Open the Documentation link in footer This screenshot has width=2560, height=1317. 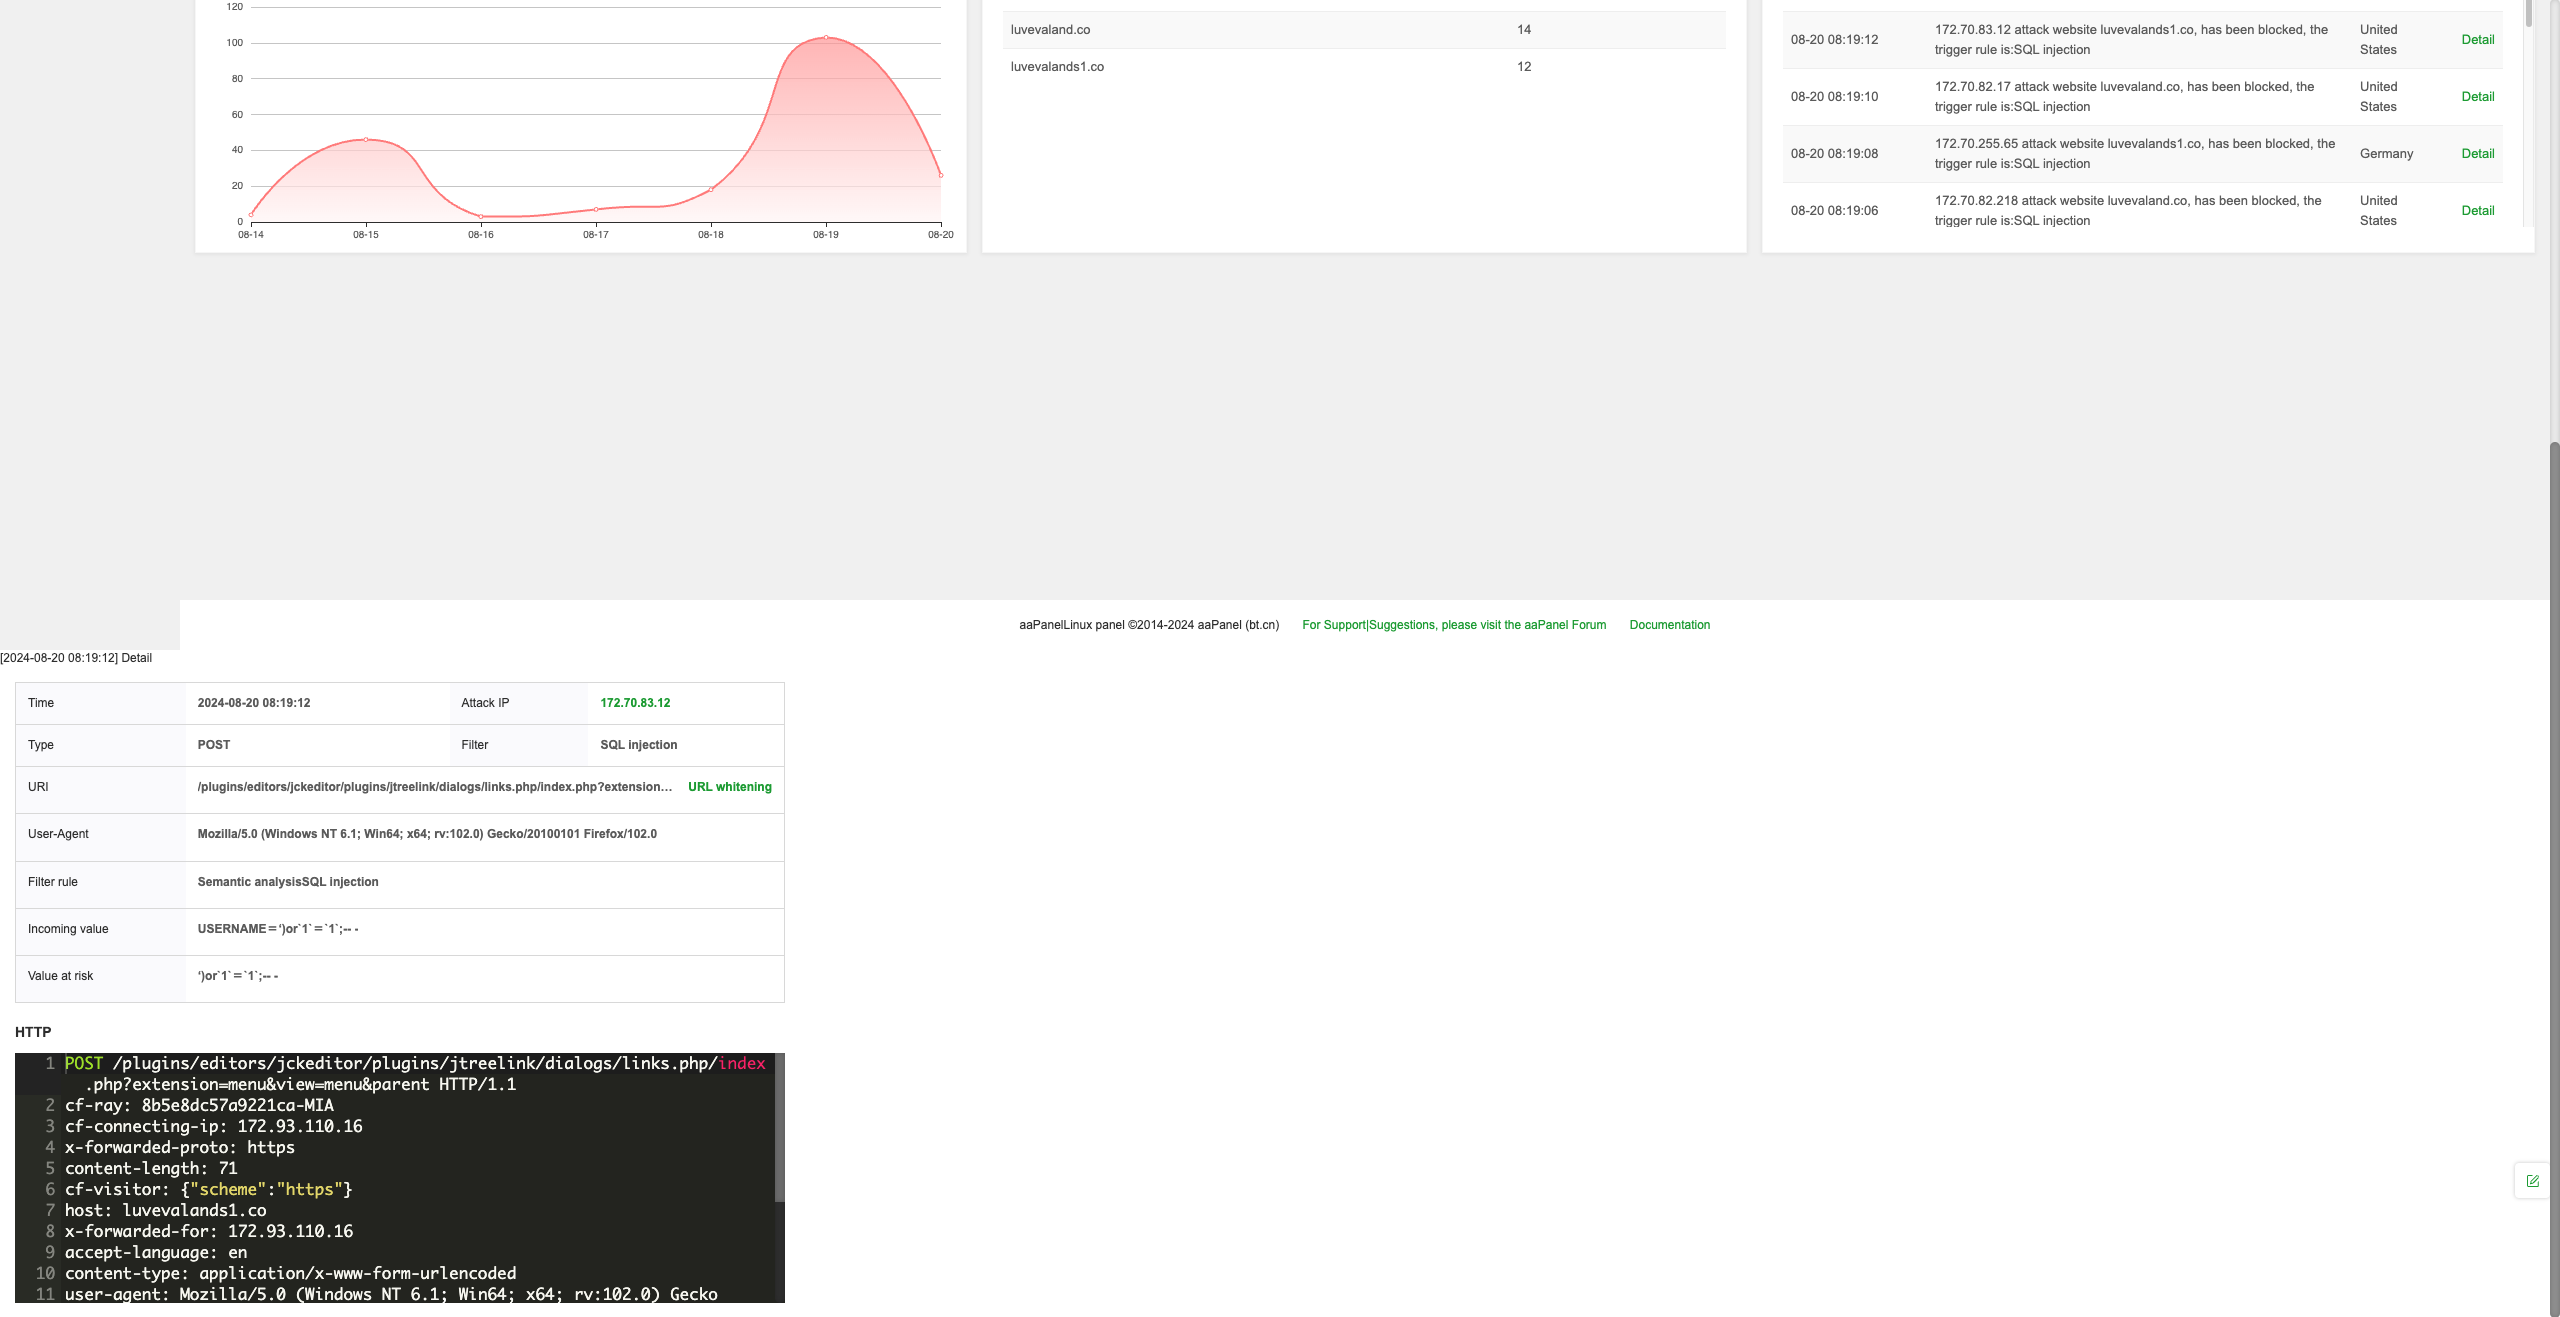tap(1669, 625)
